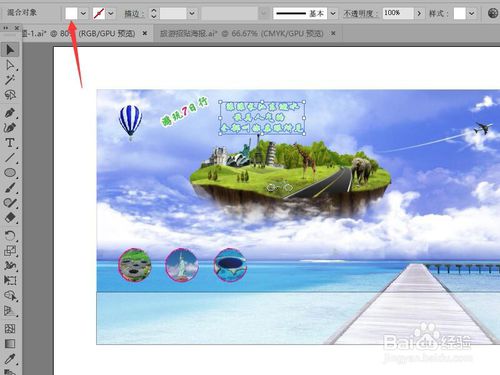Select the Free Transform tool

[x=10, y=280]
